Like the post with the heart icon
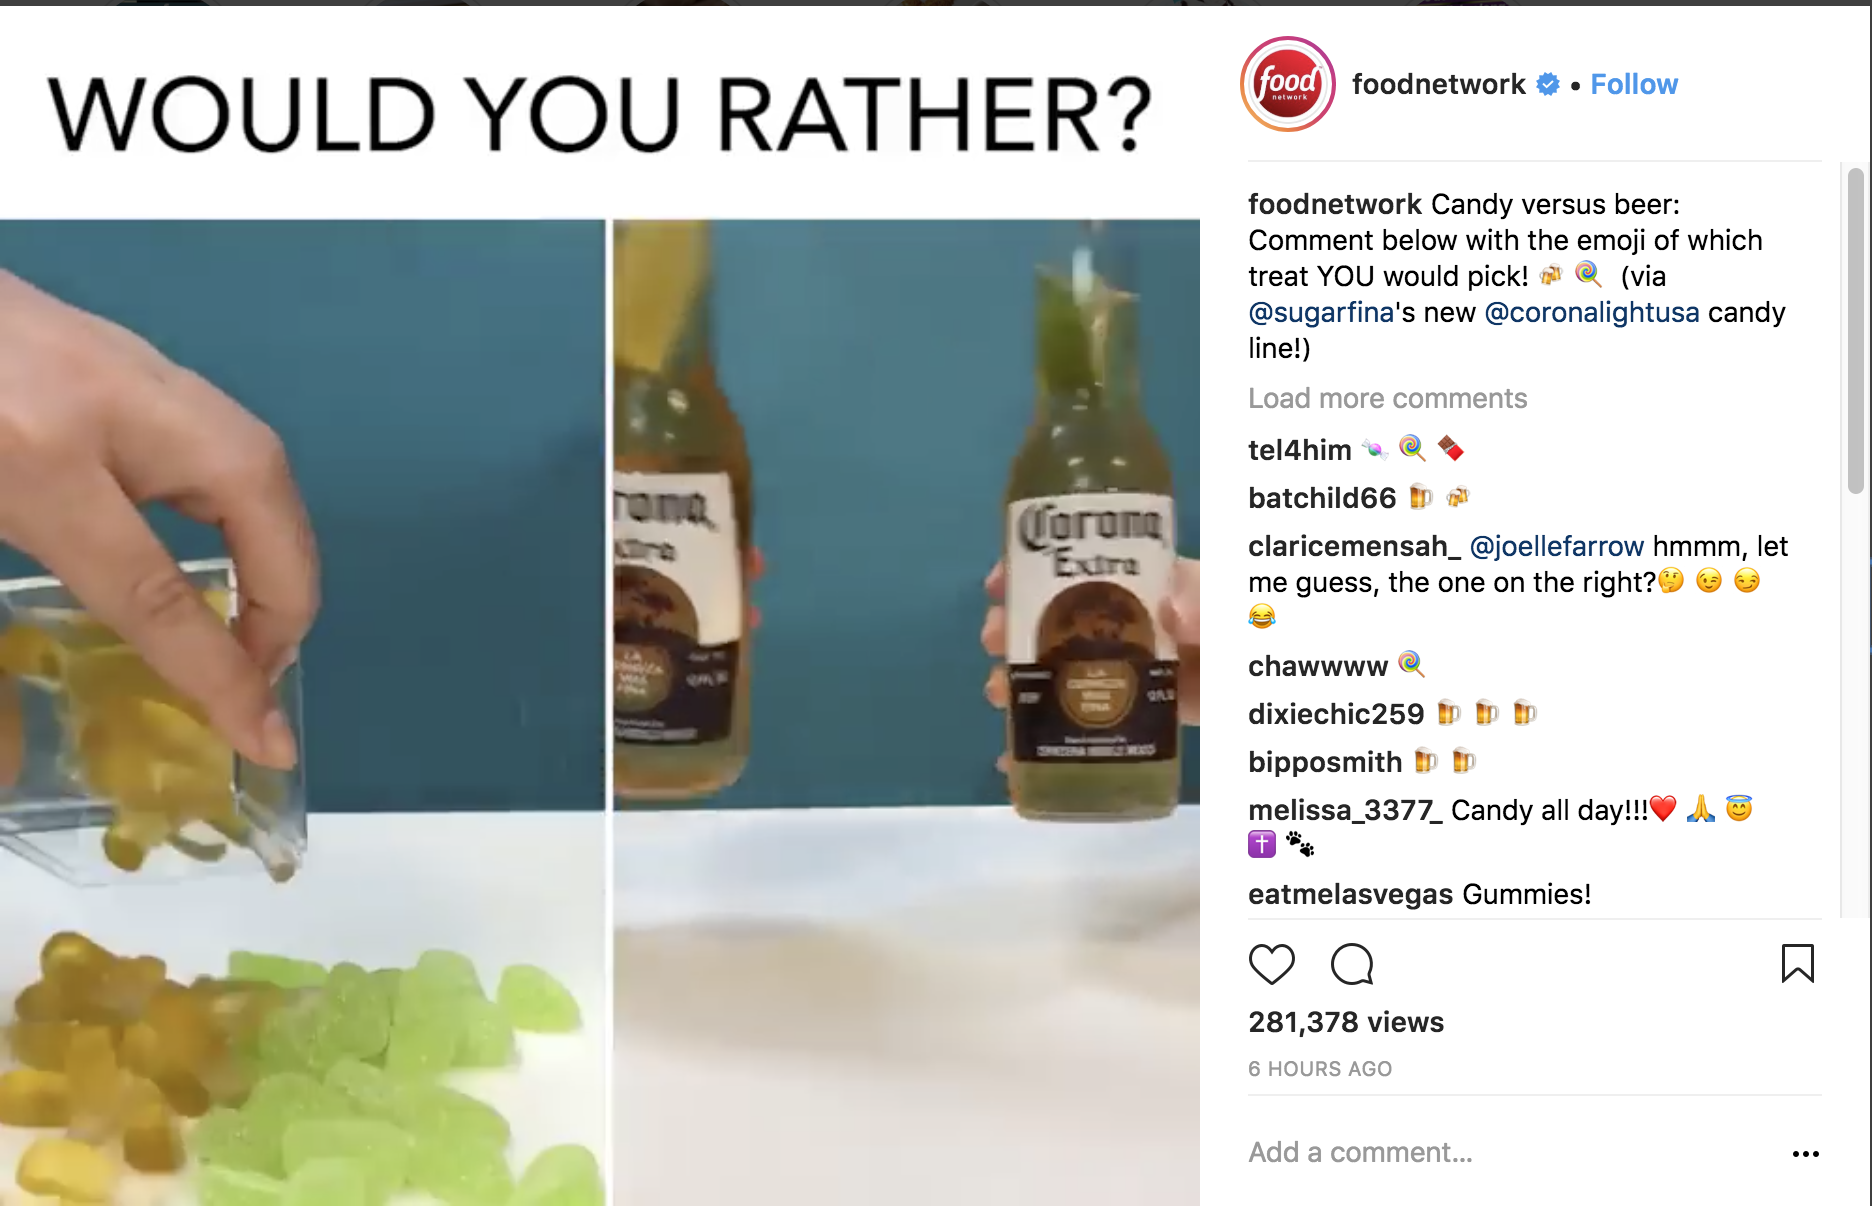This screenshot has width=1872, height=1206. pyautogui.click(x=1272, y=964)
